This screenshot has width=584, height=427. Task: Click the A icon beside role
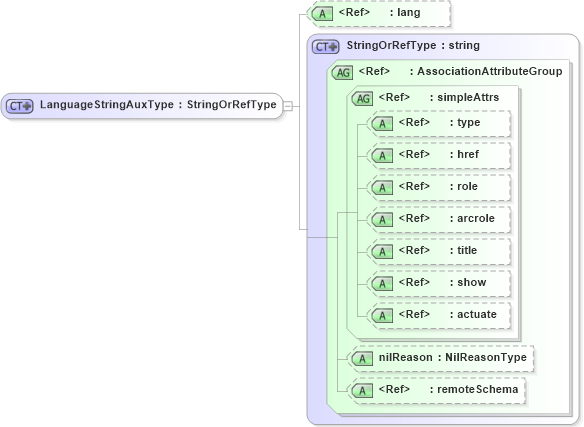[x=382, y=188]
